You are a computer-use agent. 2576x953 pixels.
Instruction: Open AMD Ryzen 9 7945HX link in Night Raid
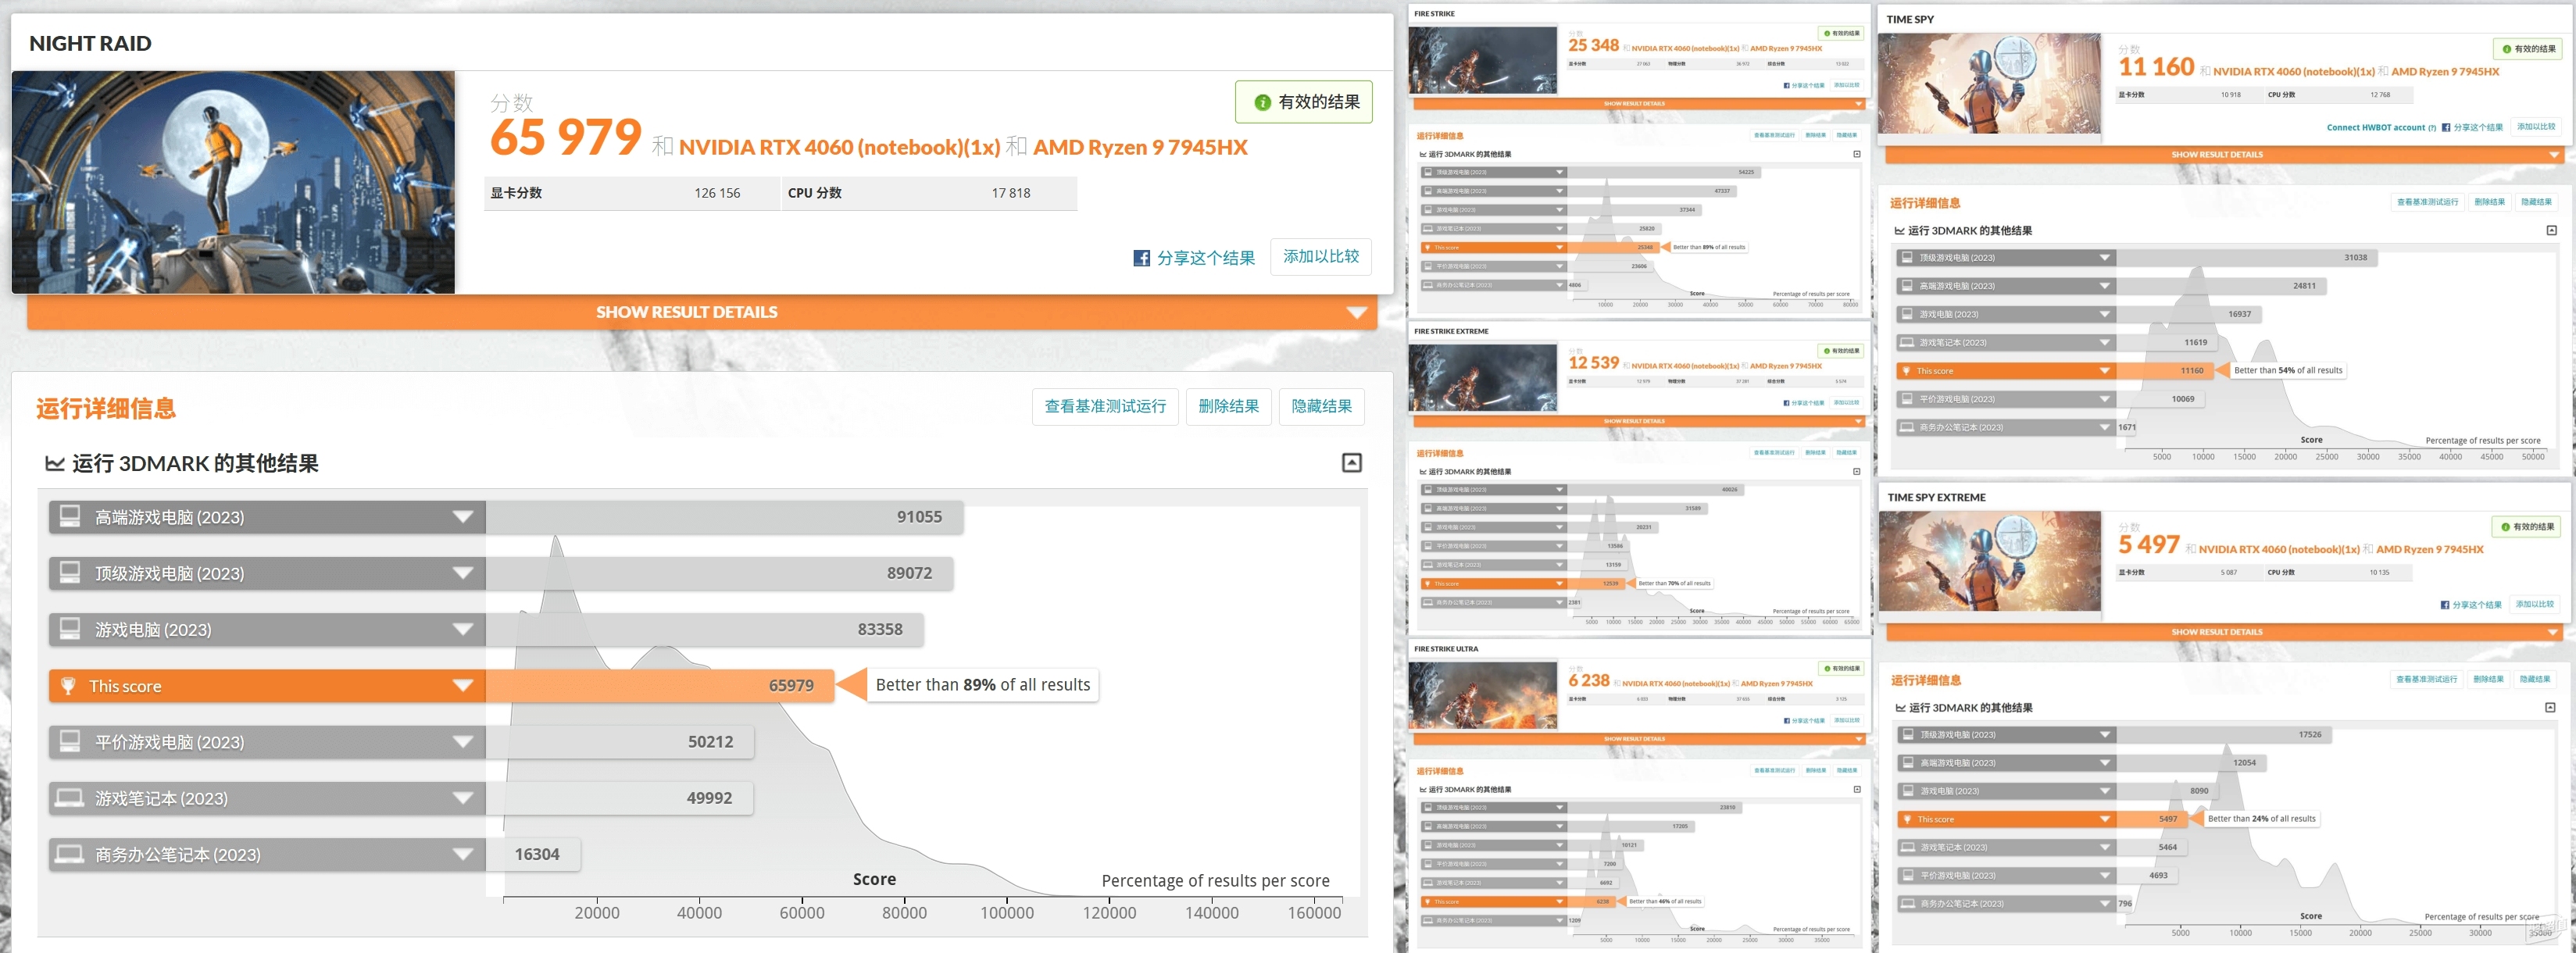[1140, 147]
